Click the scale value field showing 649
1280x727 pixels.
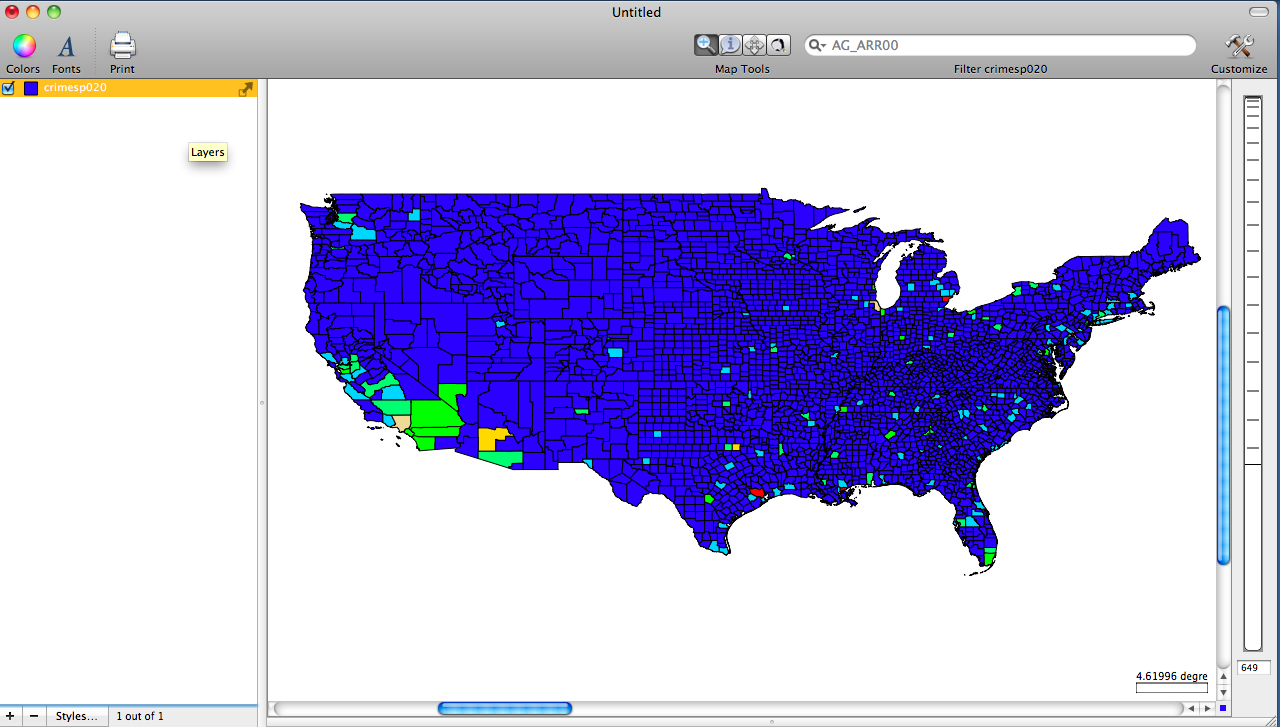coord(1253,667)
